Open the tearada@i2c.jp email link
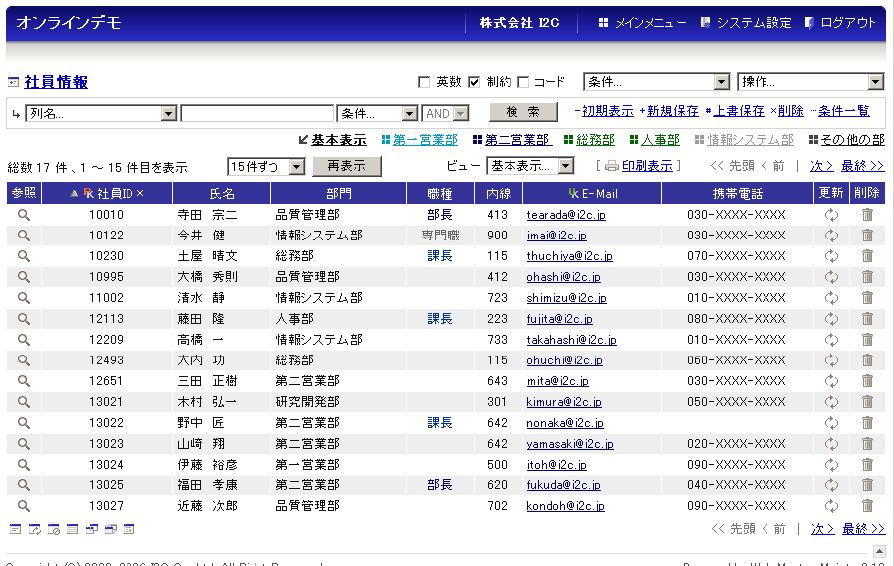Viewport: 894px width, 566px height. pyautogui.click(x=565, y=215)
